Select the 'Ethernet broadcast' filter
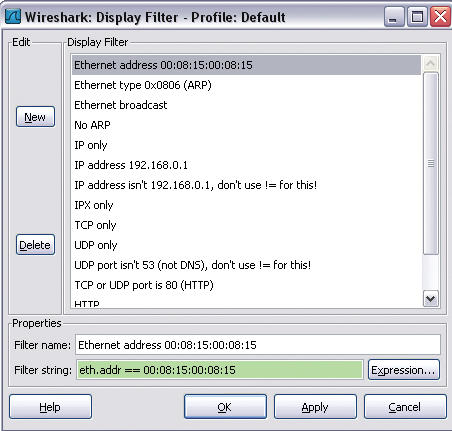This screenshot has width=452, height=431. (x=247, y=105)
